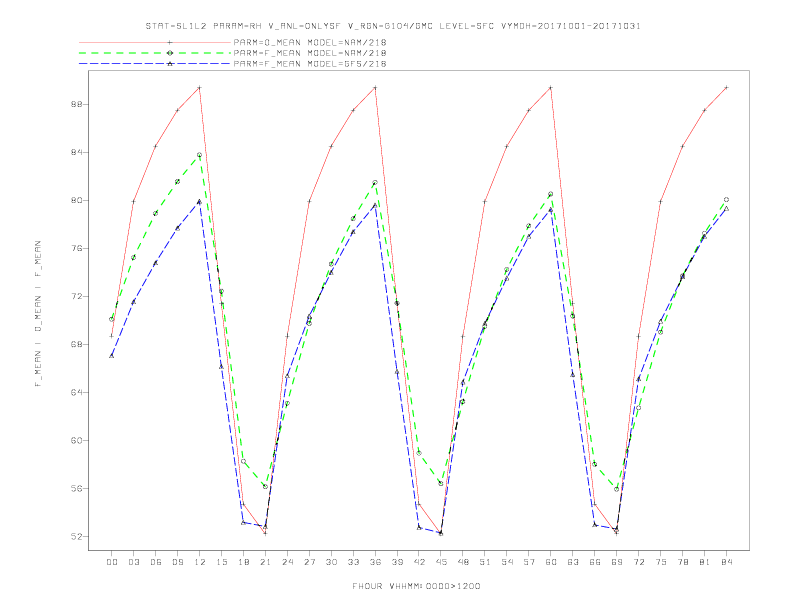Screen dimensions: 792x612
Task: Select legend entry PARM=F_MEAN MODEL=NAM/218
Action: click(310, 53)
